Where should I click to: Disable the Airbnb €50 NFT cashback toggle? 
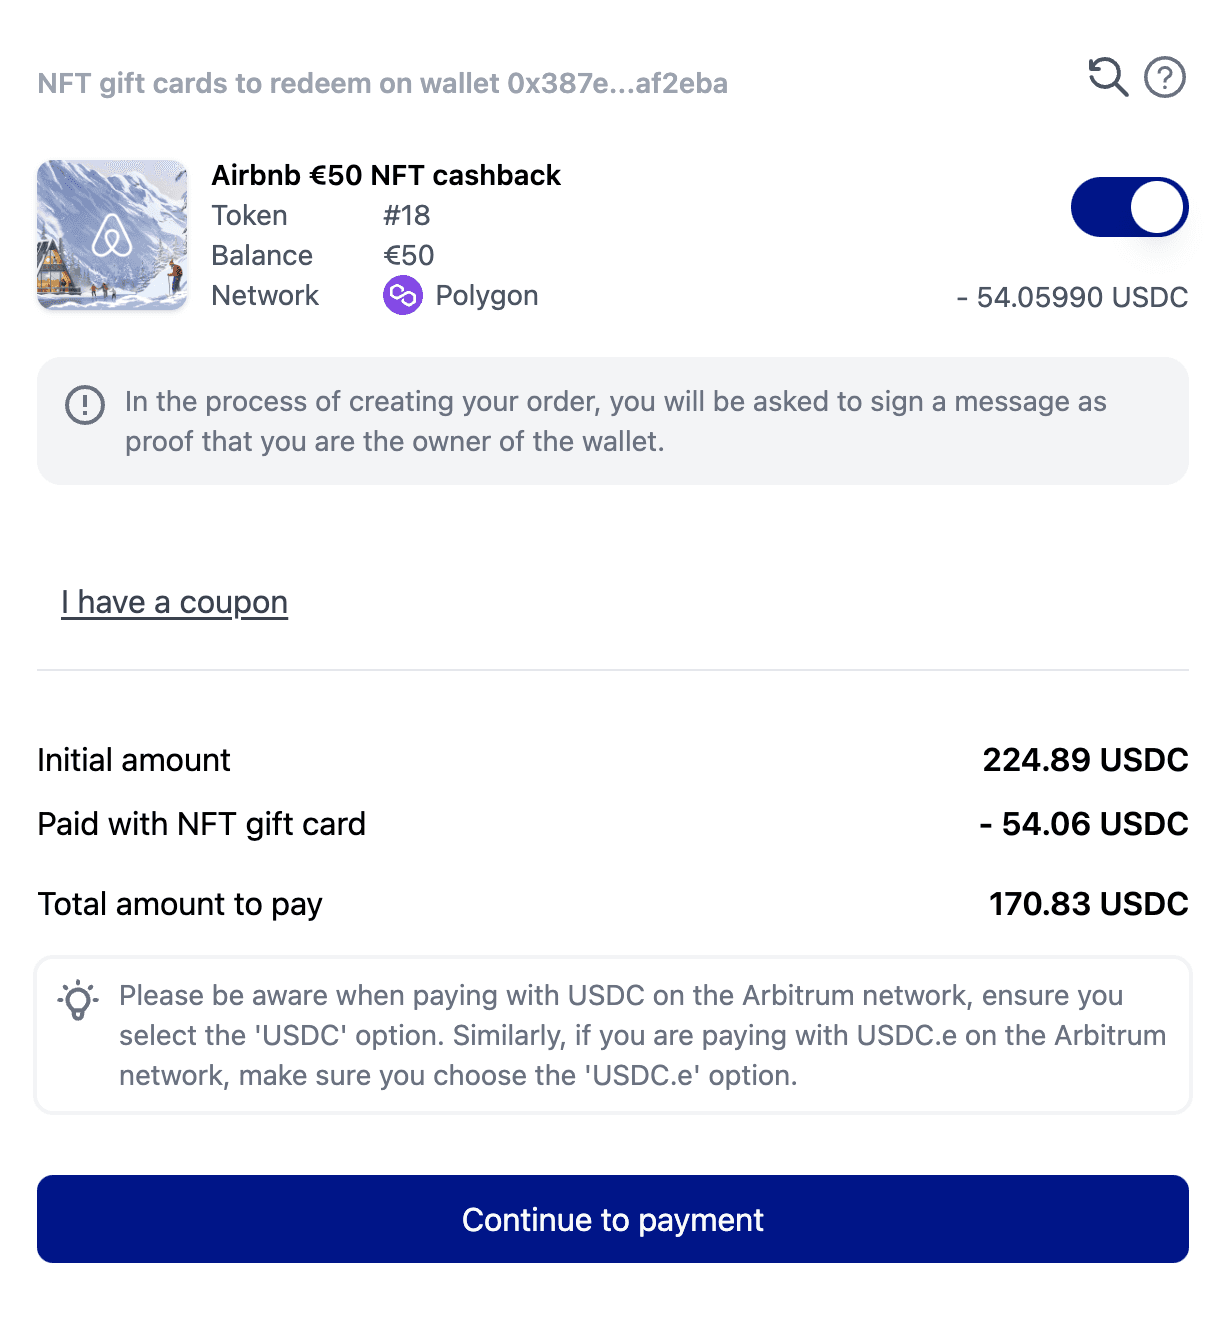pyautogui.click(x=1129, y=206)
